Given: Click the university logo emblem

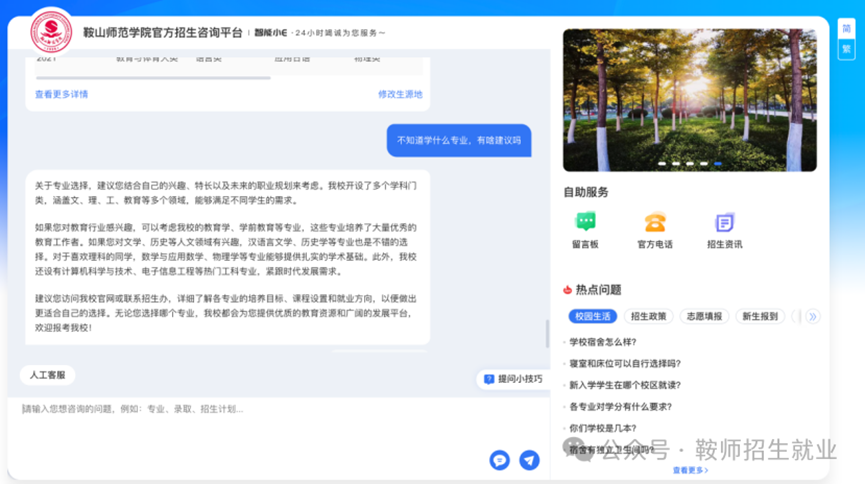Looking at the screenshot, I should click(51, 31).
